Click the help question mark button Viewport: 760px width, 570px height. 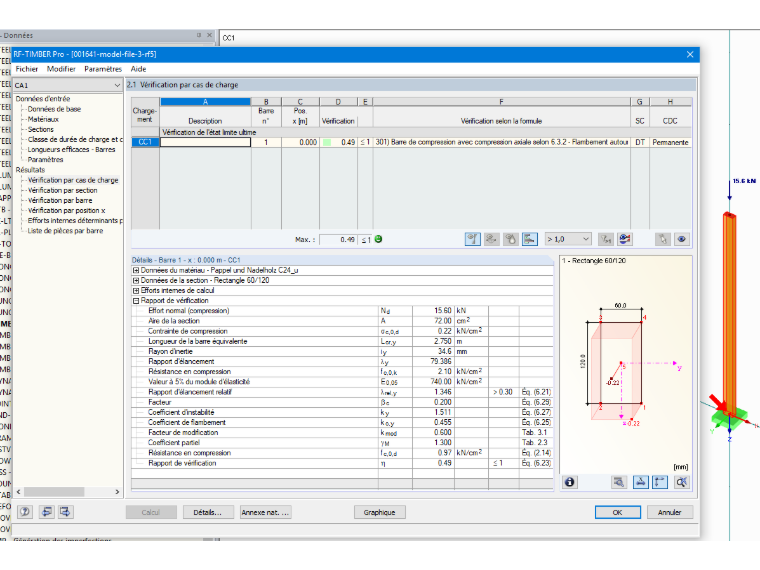tap(25, 512)
